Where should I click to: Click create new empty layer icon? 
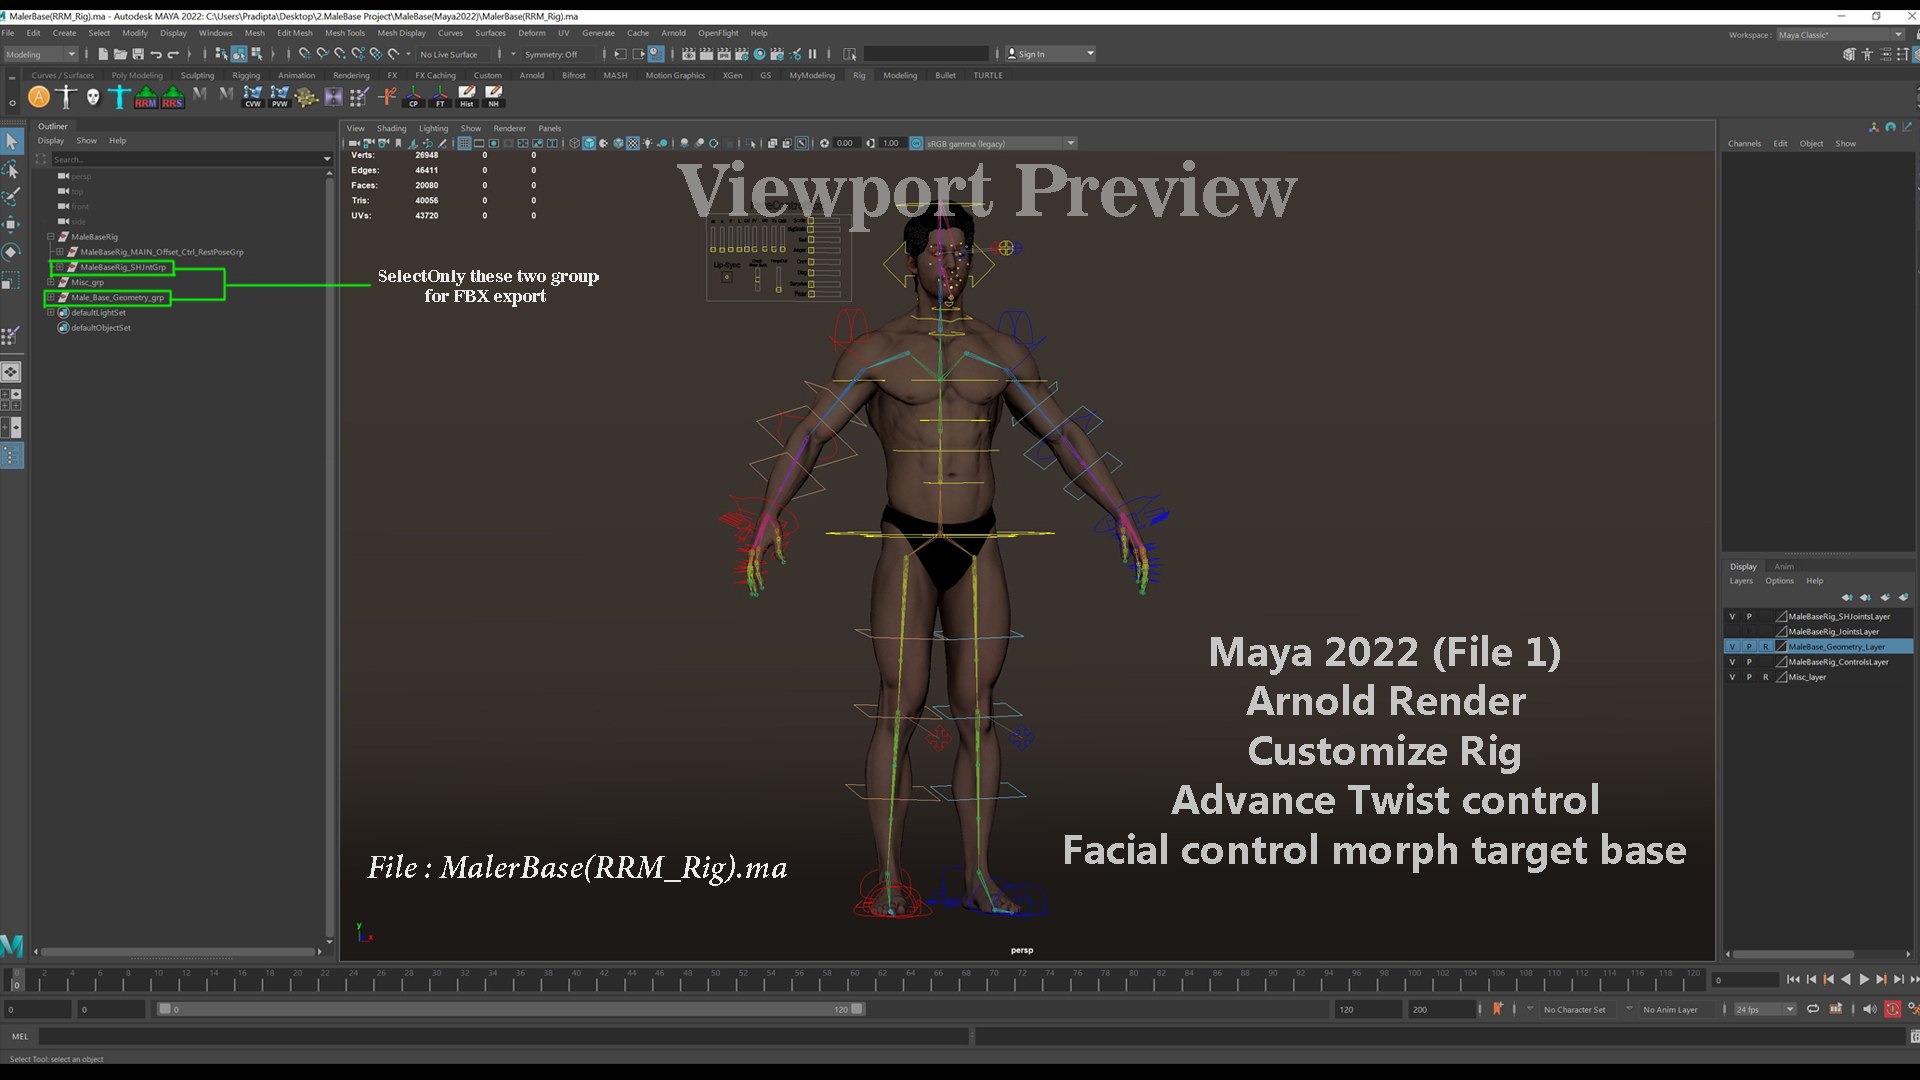click(1885, 597)
